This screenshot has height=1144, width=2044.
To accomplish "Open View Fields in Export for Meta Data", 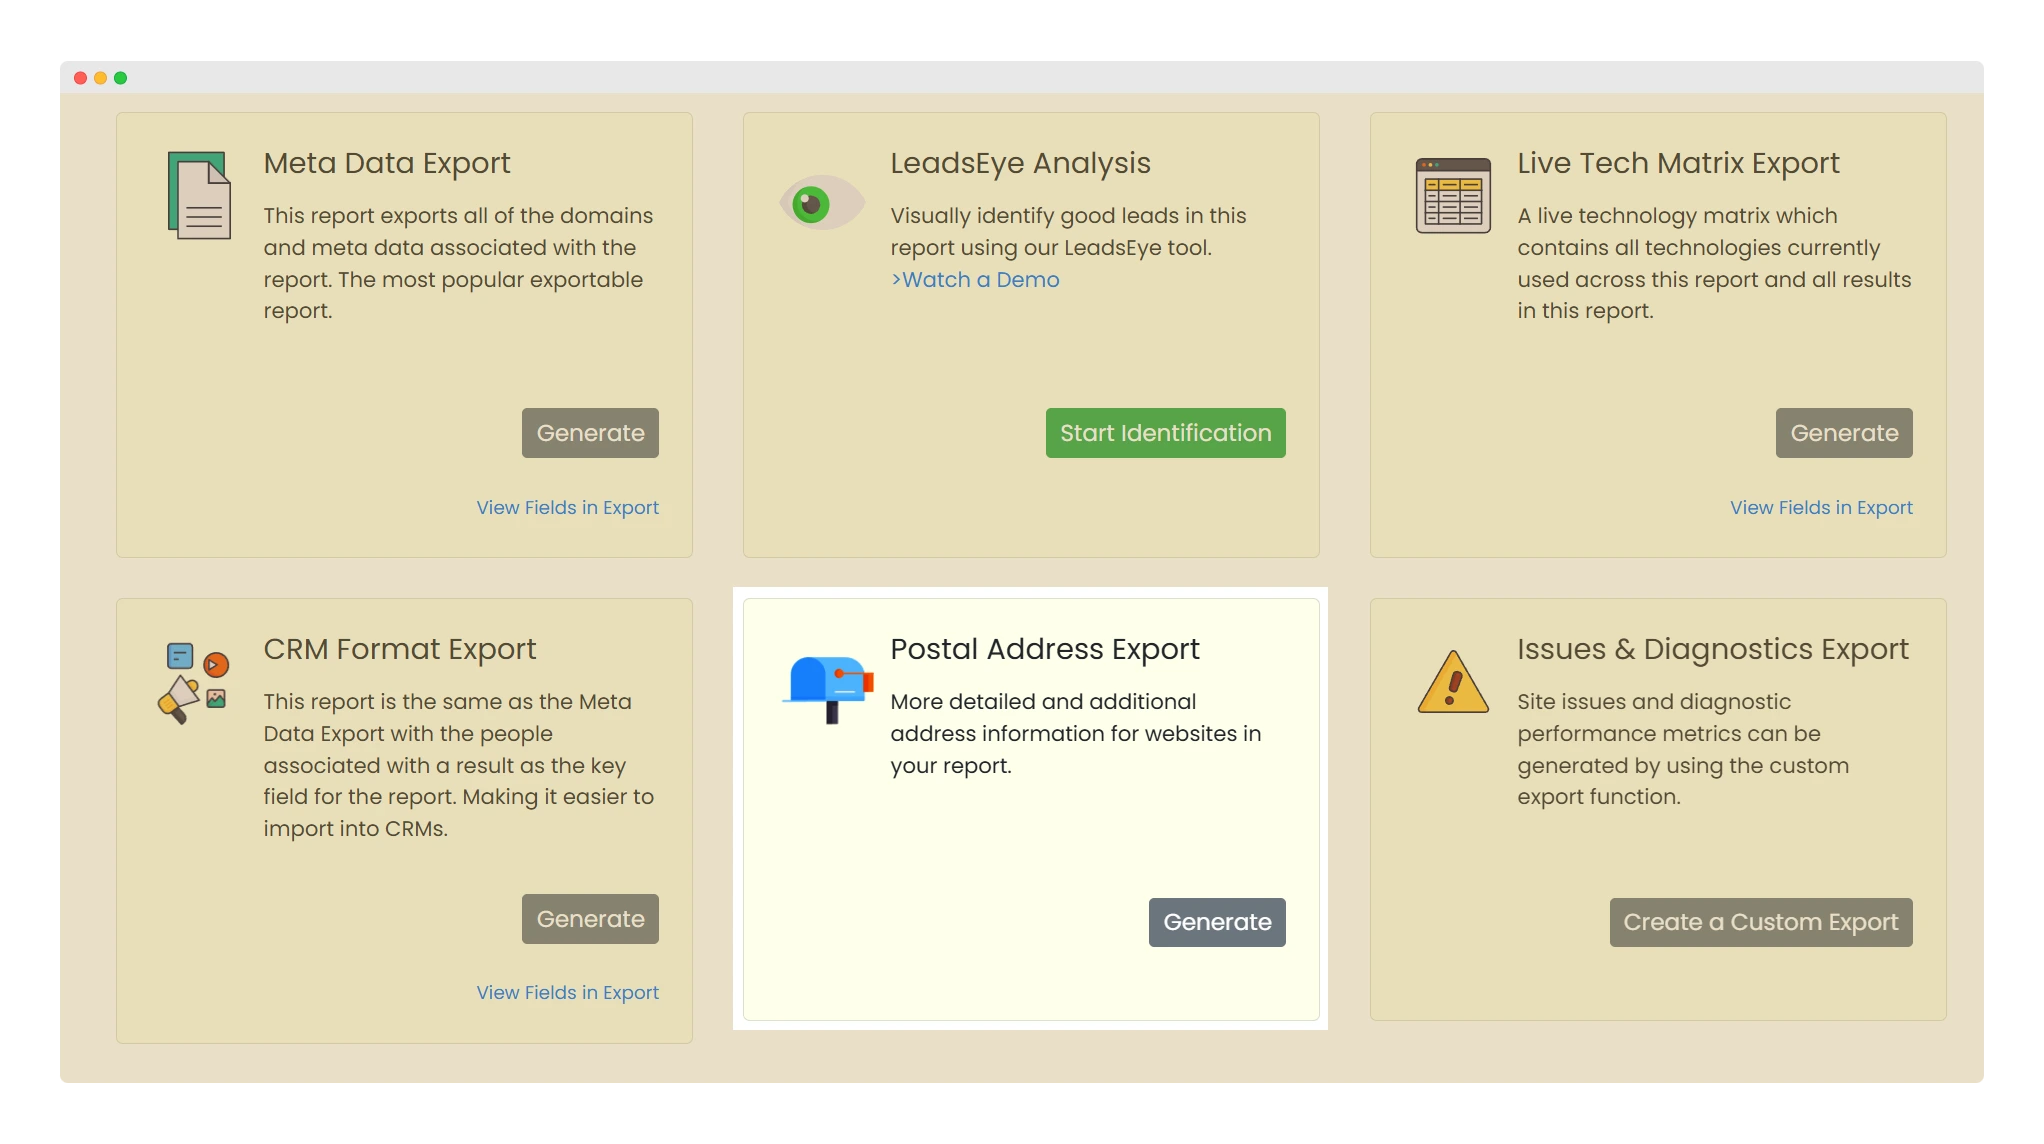I will click(567, 507).
